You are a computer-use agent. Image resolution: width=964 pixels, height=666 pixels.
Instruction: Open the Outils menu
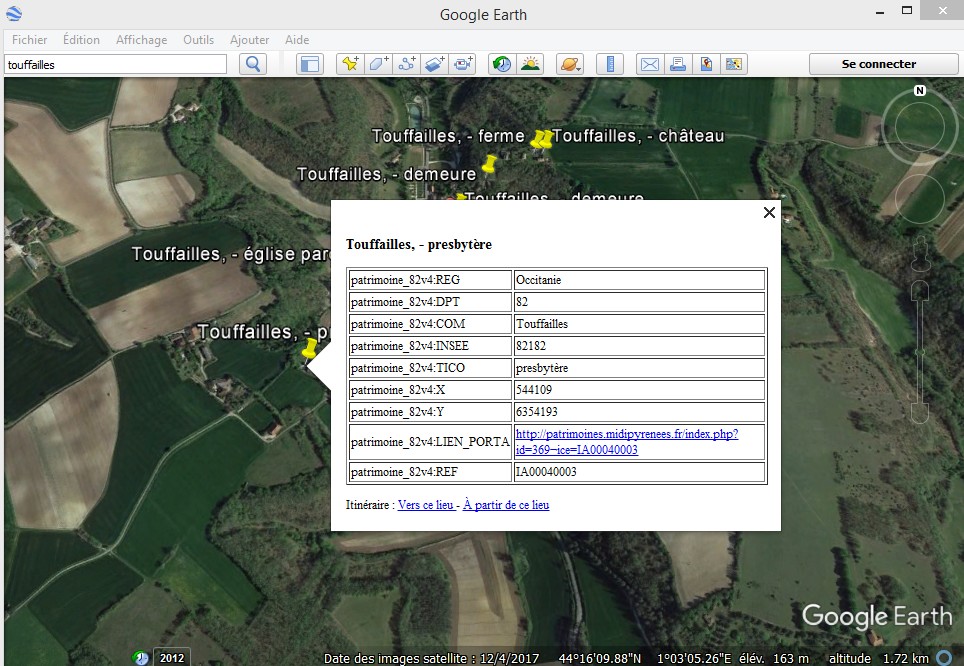pyautogui.click(x=199, y=40)
